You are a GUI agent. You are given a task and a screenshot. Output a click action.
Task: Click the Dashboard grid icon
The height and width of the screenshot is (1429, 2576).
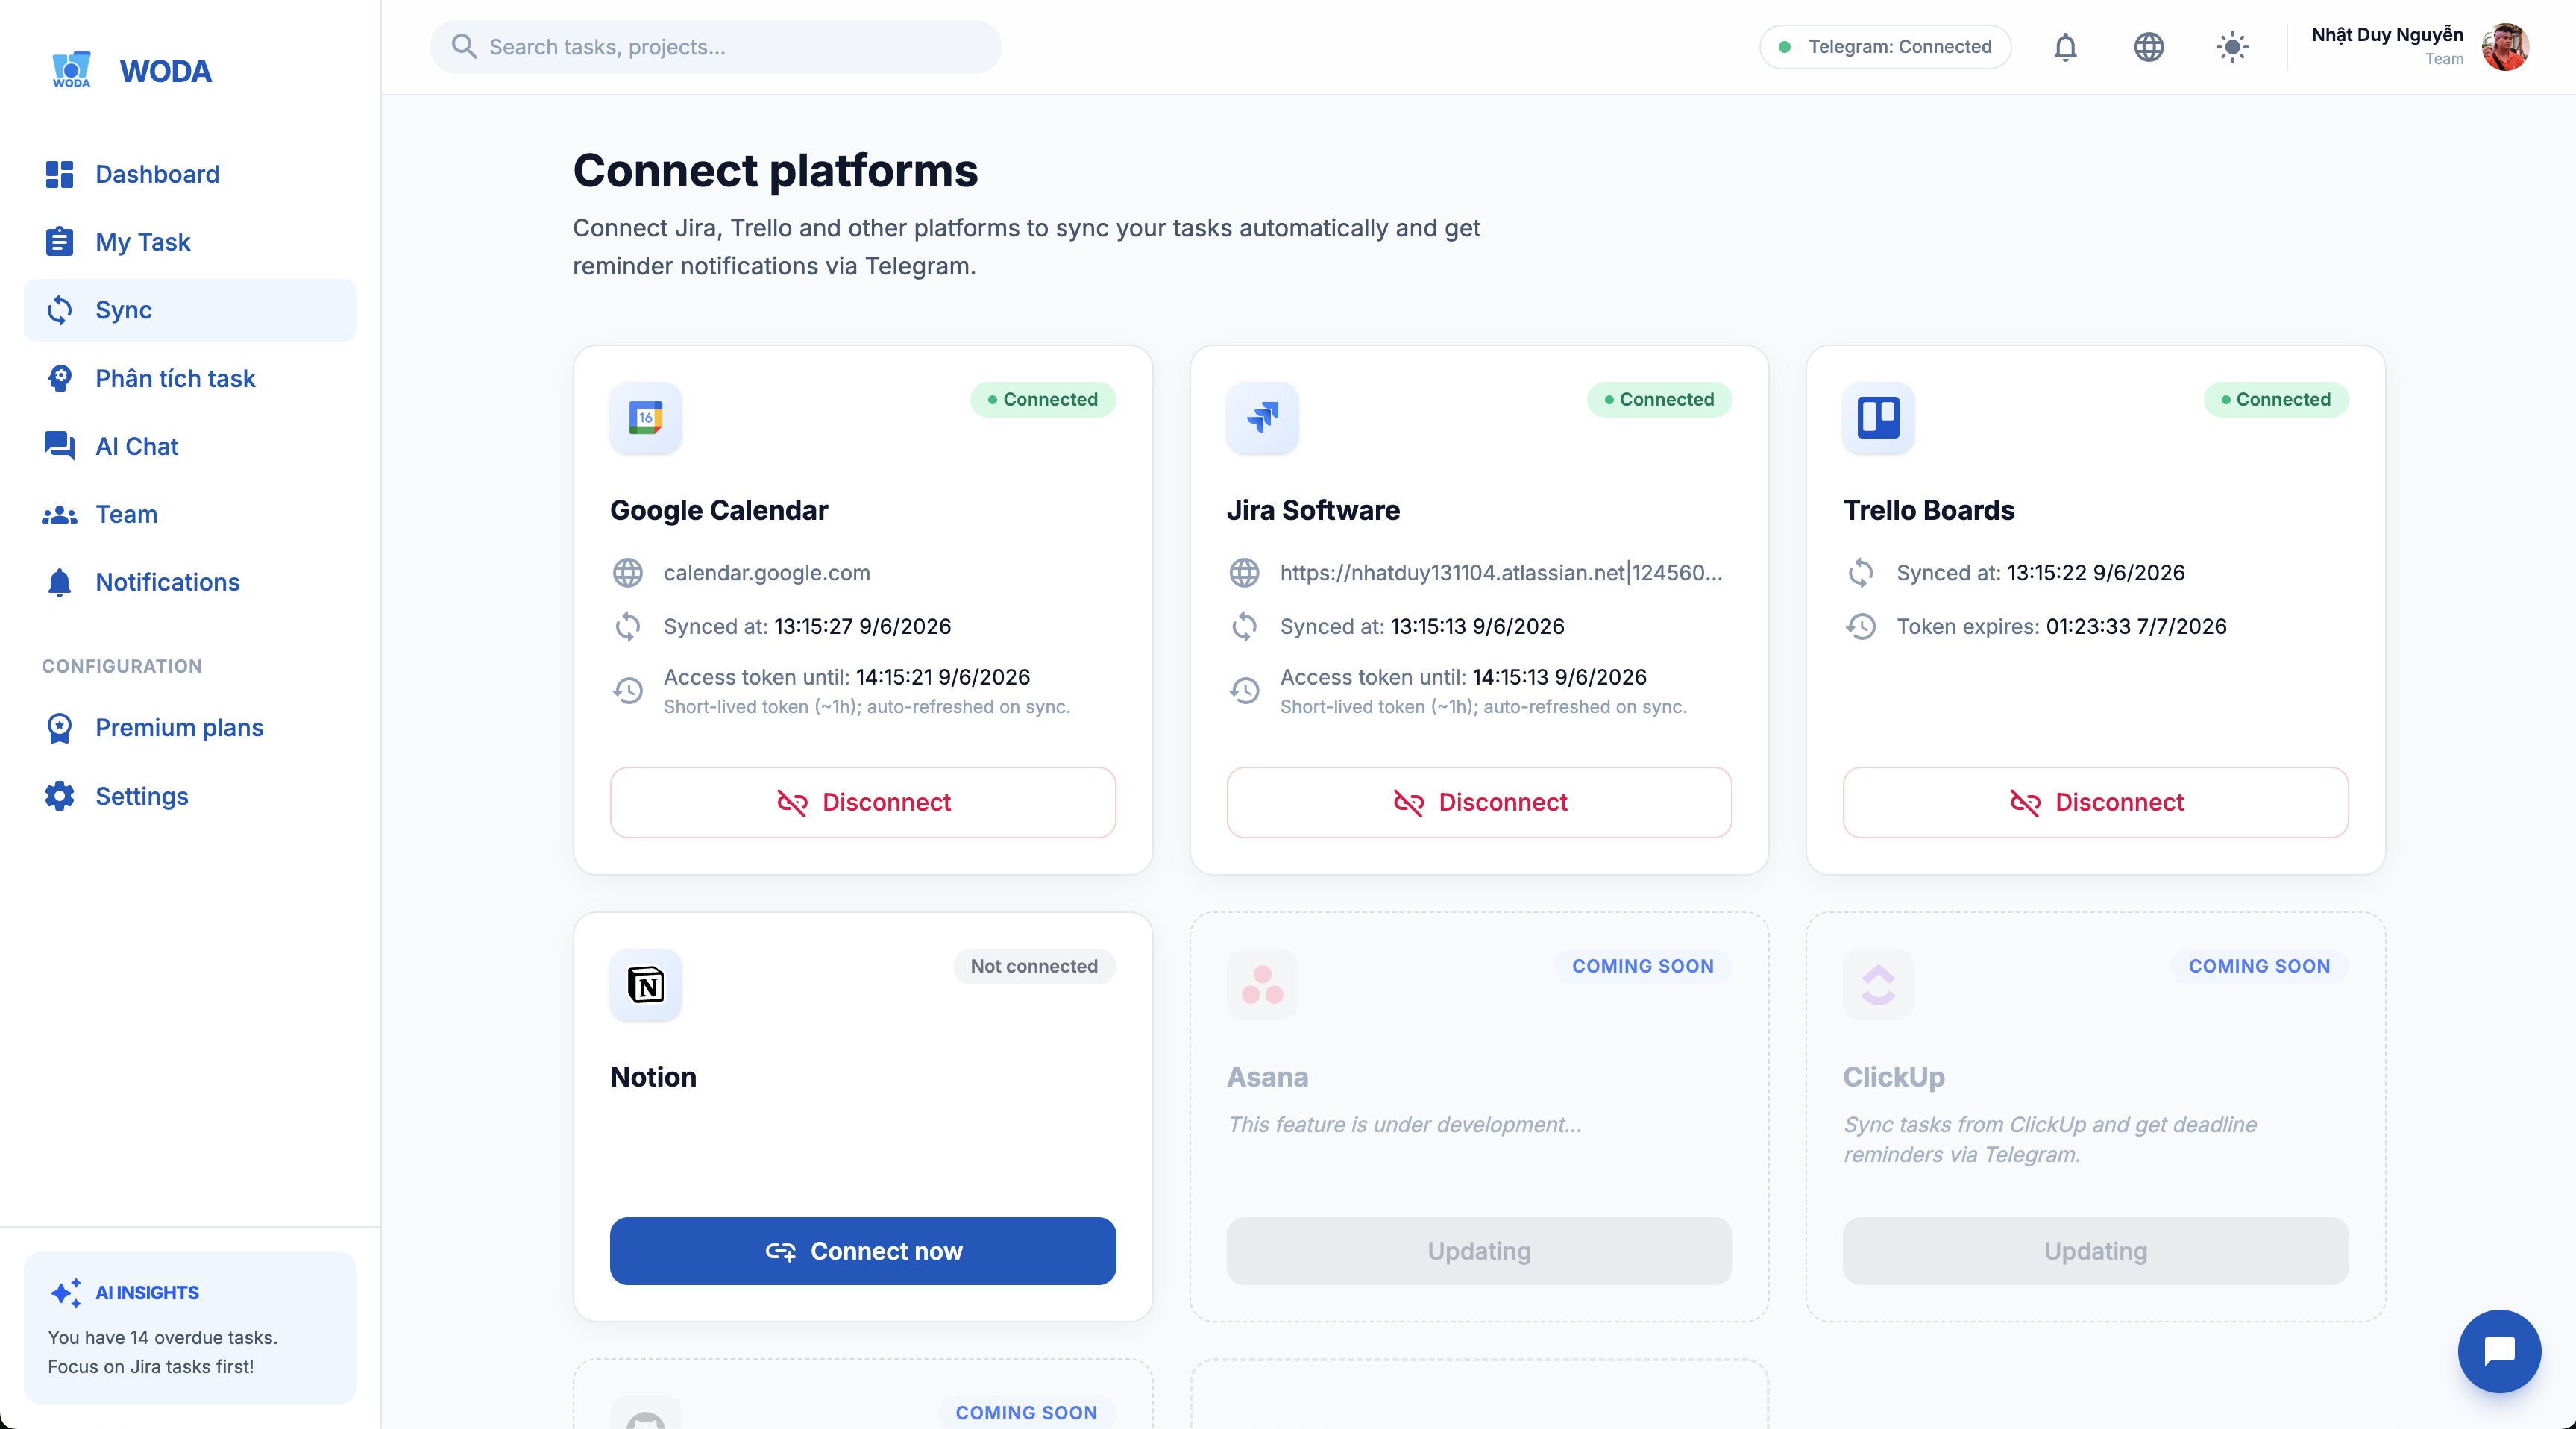point(59,174)
